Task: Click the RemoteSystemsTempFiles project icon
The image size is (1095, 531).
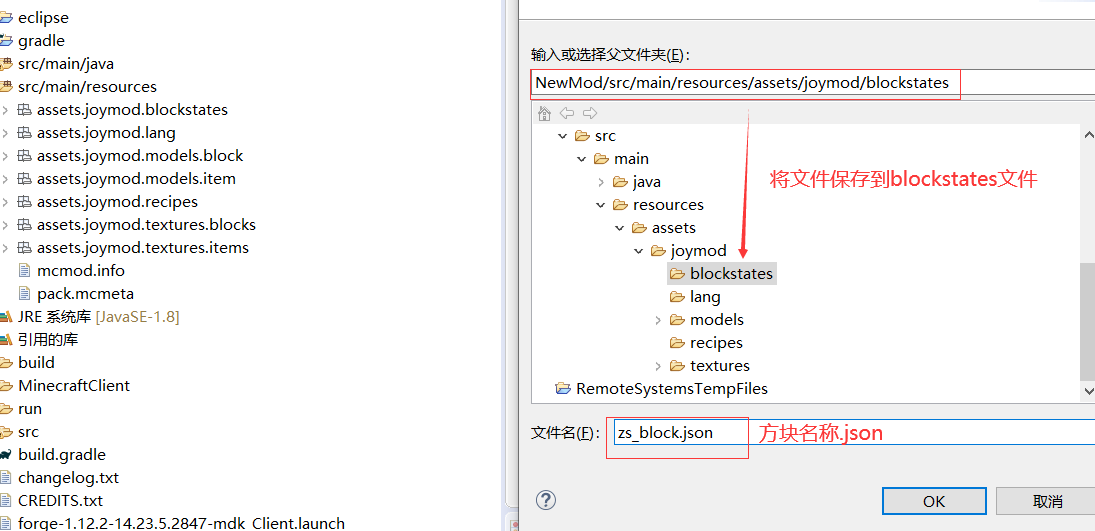Action: pos(563,389)
